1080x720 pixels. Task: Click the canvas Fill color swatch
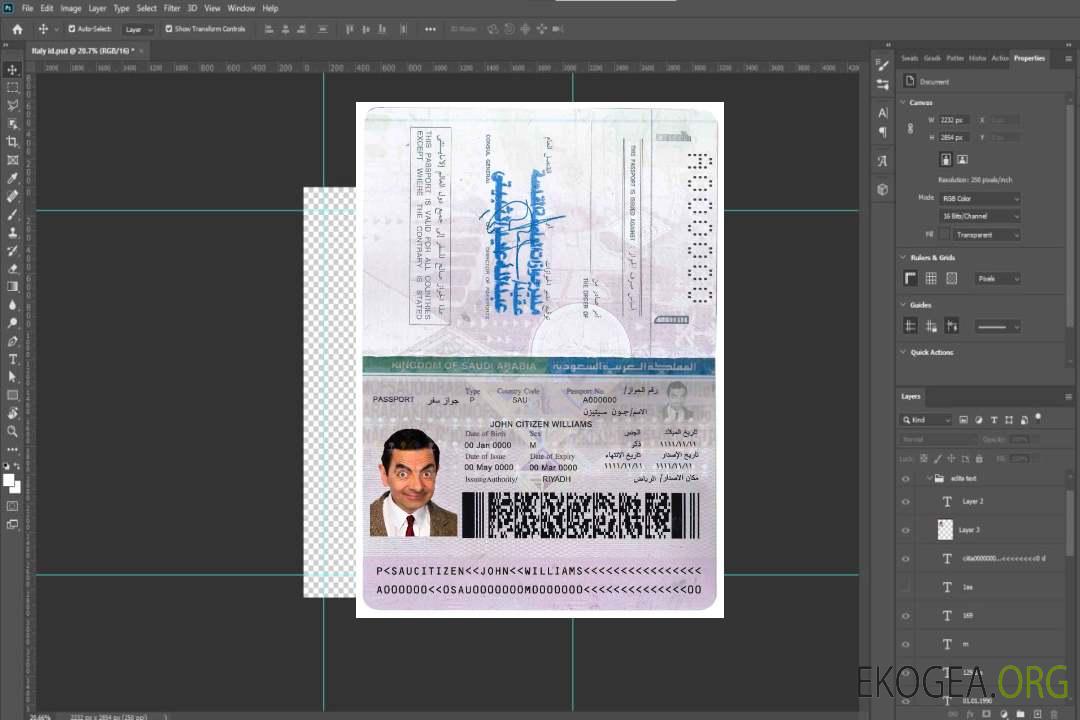point(944,235)
